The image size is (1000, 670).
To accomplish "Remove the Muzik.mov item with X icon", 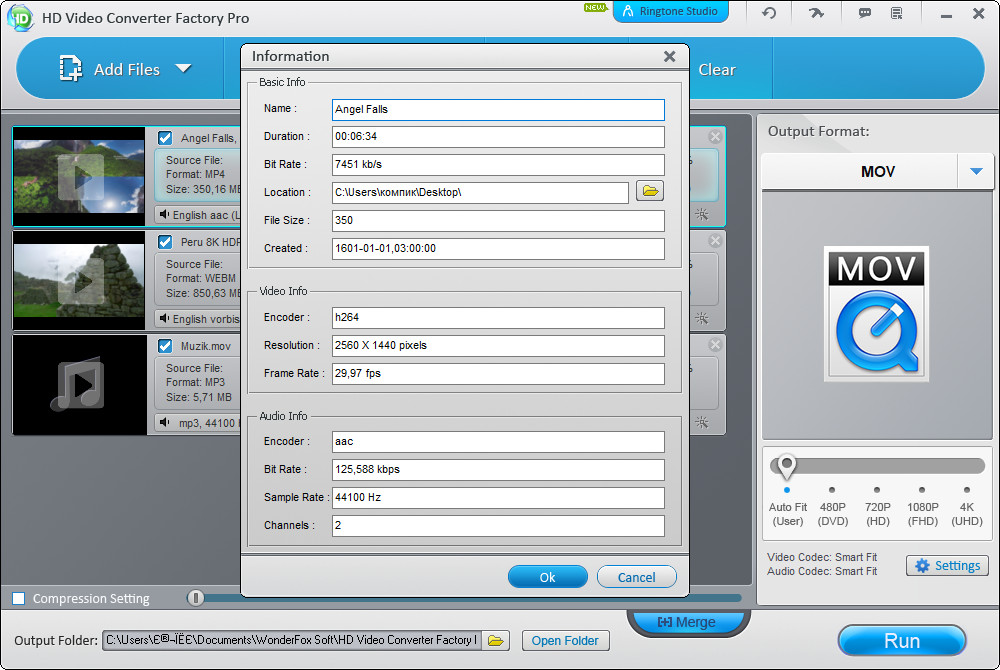I will point(715,344).
